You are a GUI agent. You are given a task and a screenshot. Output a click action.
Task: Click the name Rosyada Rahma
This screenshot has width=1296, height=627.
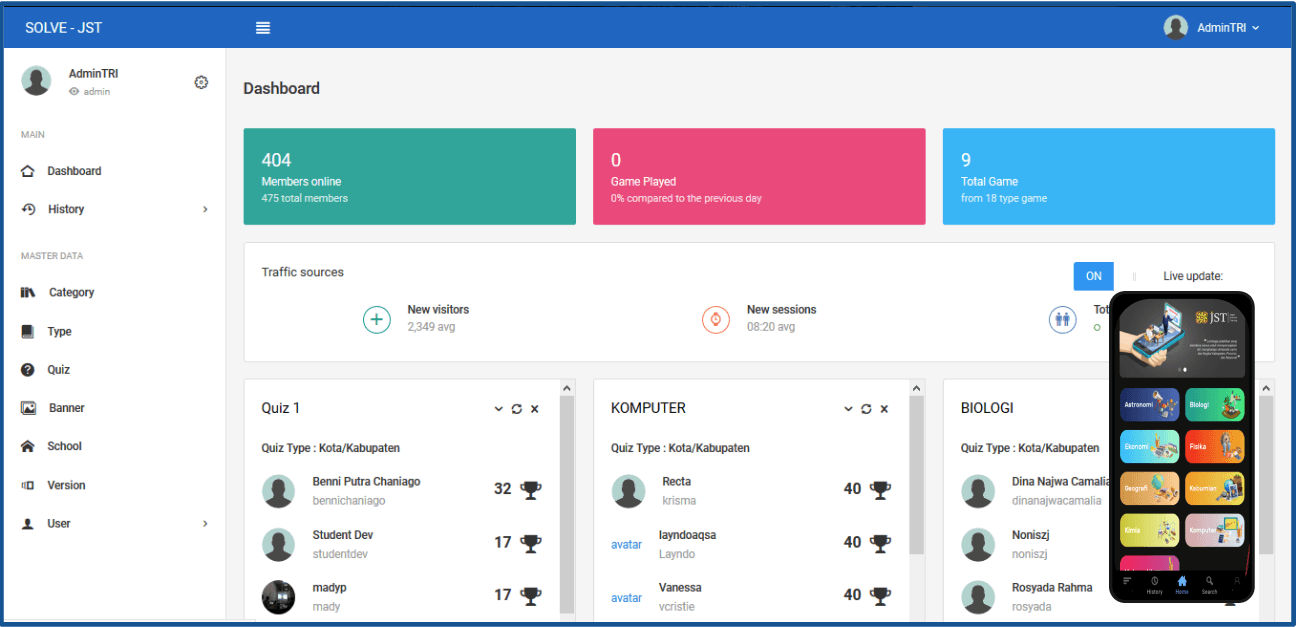pos(1052,588)
